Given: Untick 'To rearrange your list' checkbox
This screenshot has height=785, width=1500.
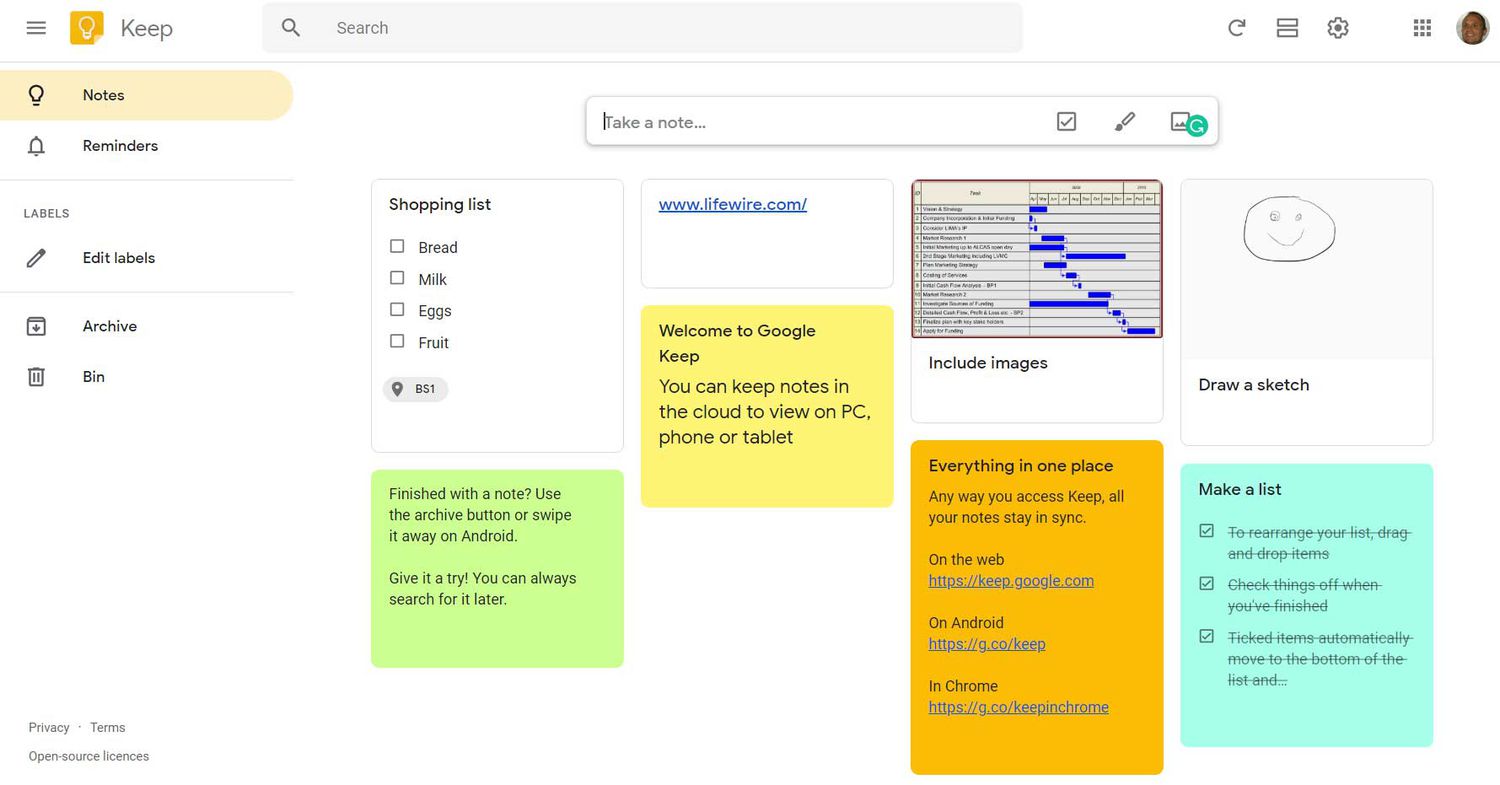Looking at the screenshot, I should (x=1207, y=531).
